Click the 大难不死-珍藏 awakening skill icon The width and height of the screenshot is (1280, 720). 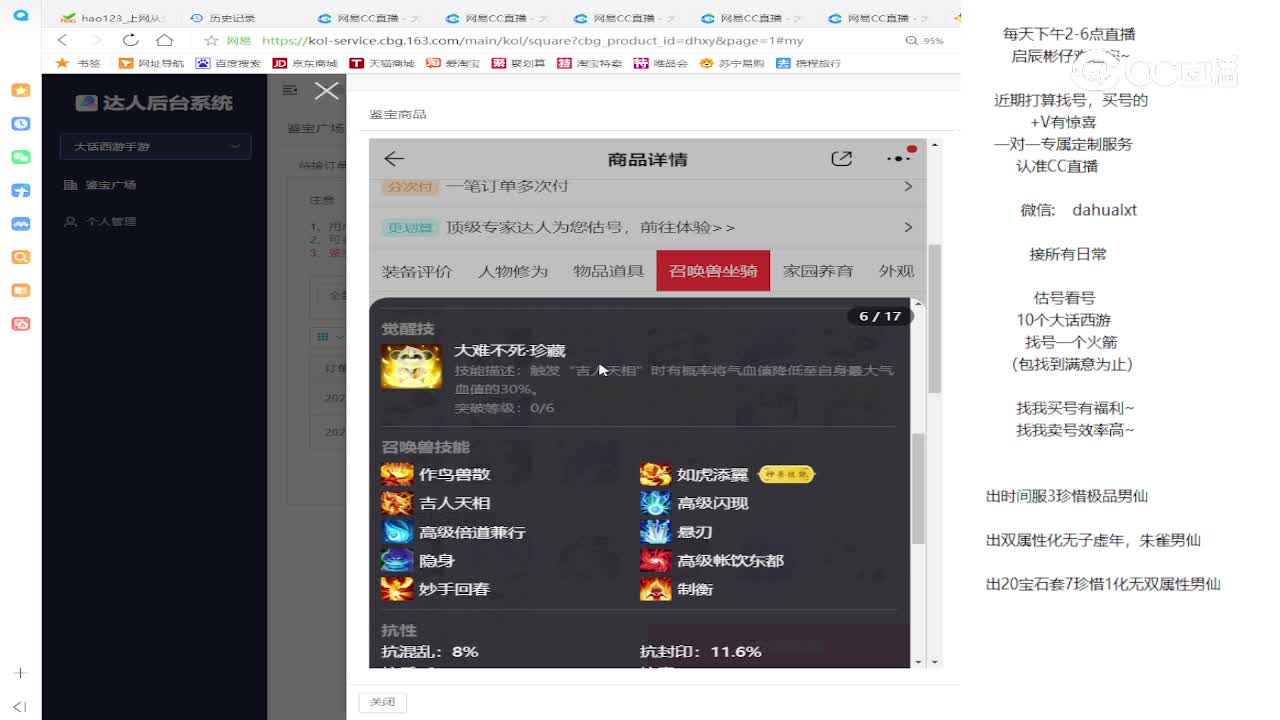tap(411, 367)
